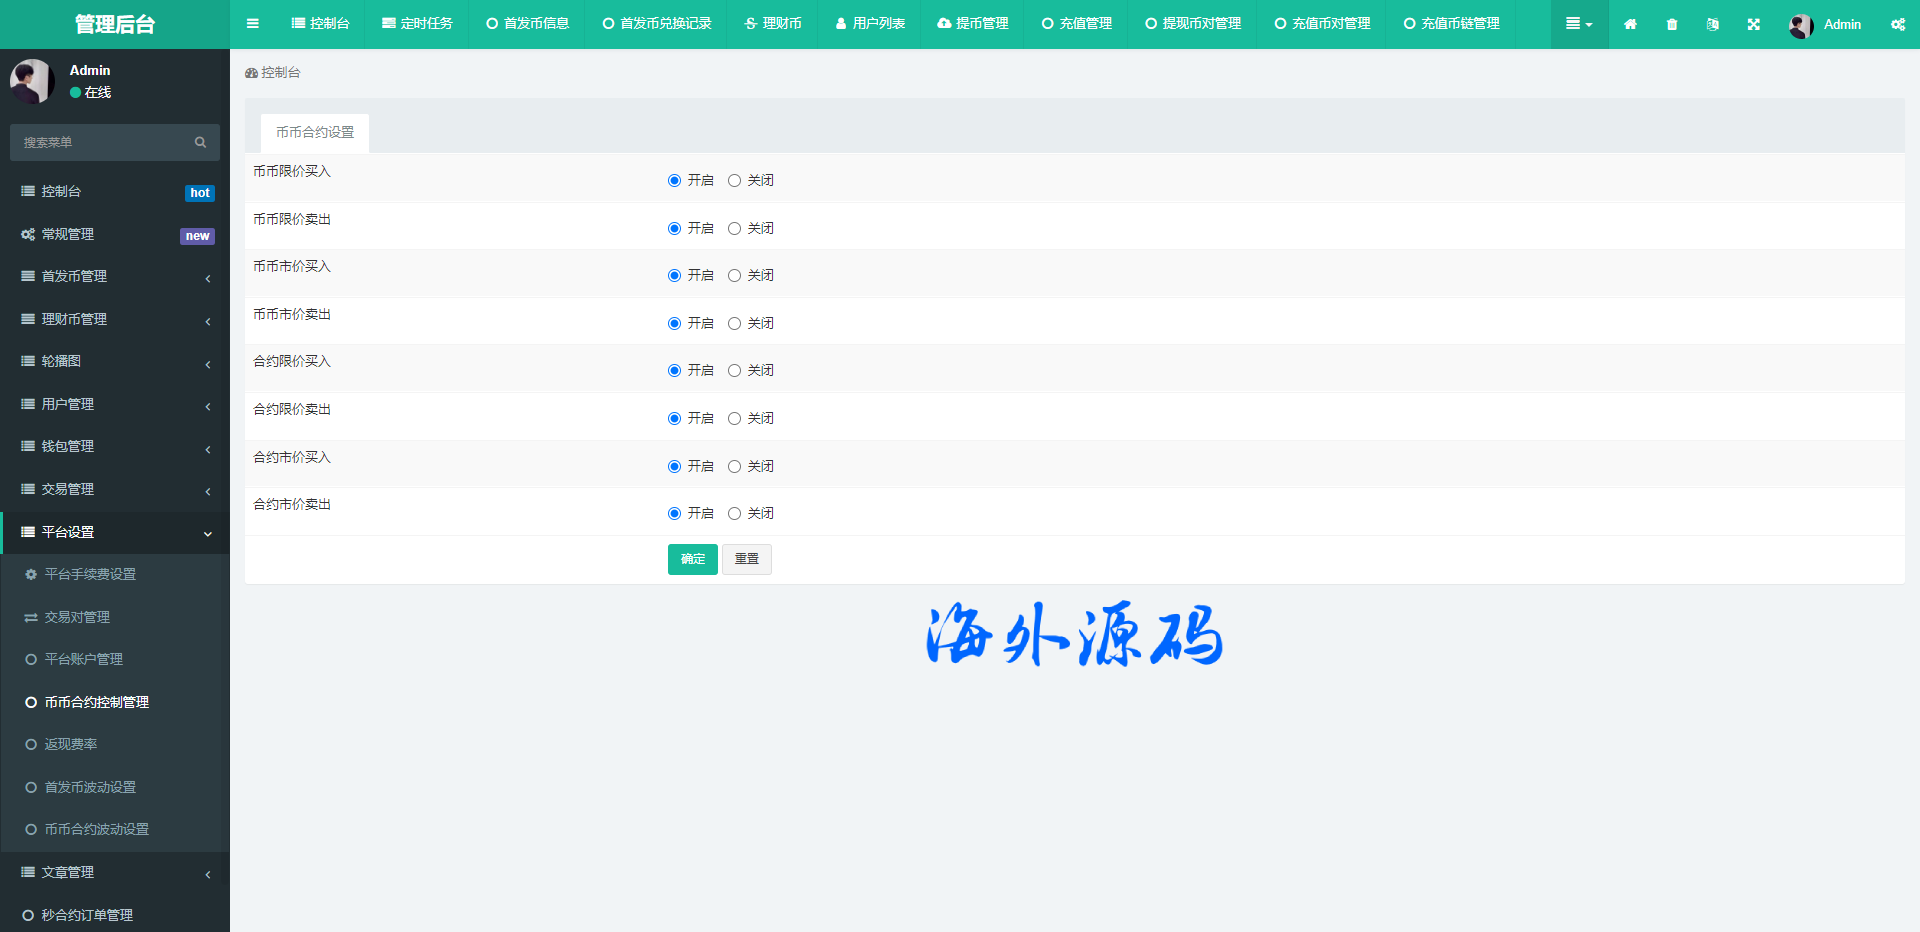1920x932 pixels.
Task: Click the 重置 reset button
Action: point(746,559)
